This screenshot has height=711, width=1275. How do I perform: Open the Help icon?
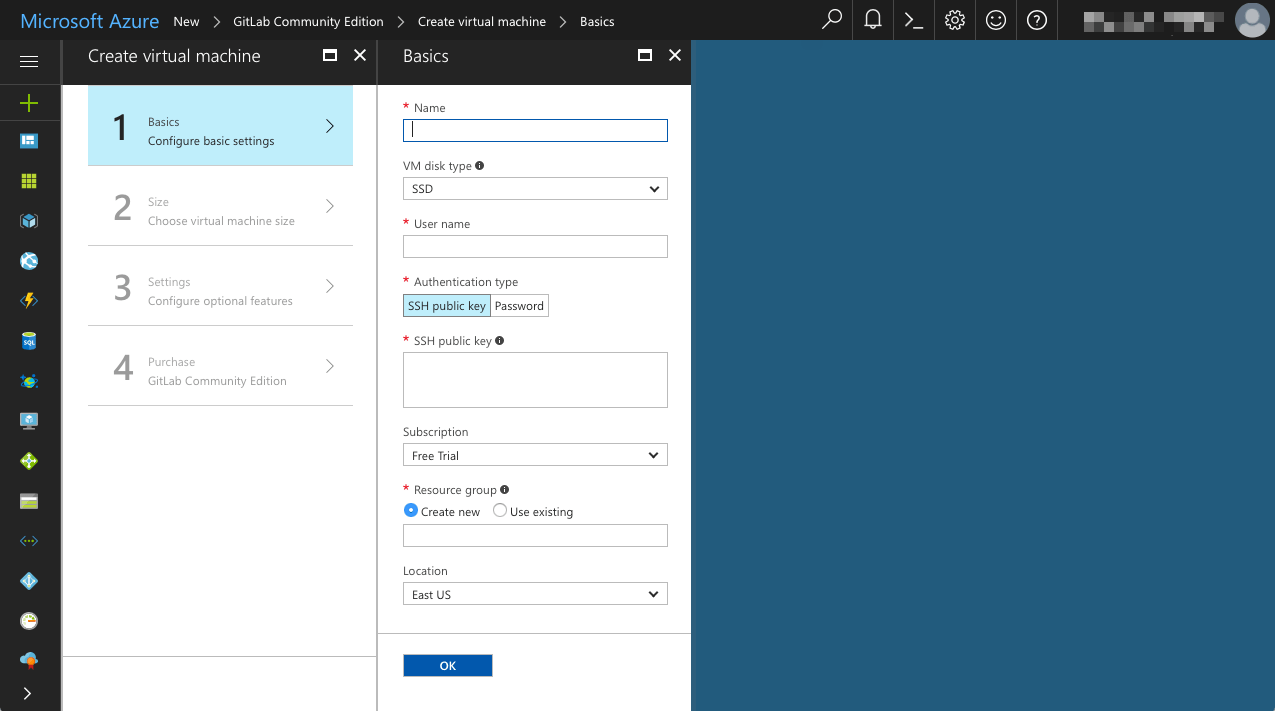tap(1036, 20)
